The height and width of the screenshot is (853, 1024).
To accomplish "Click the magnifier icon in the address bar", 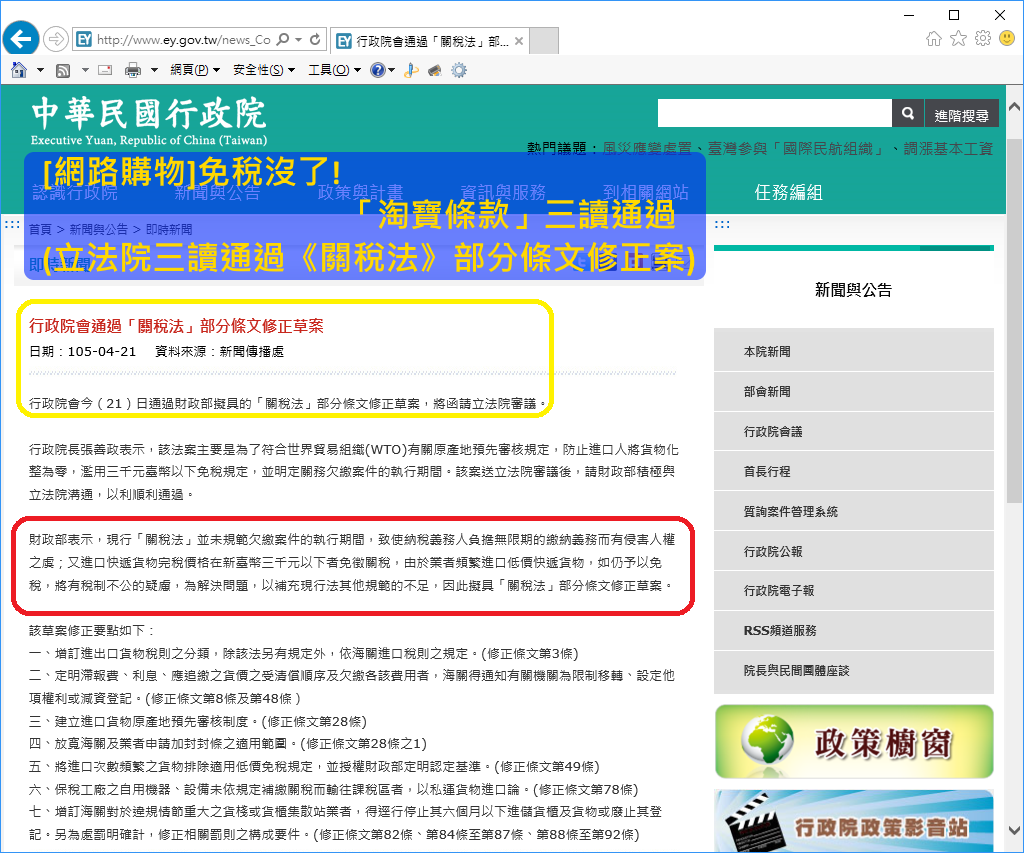I will [283, 39].
